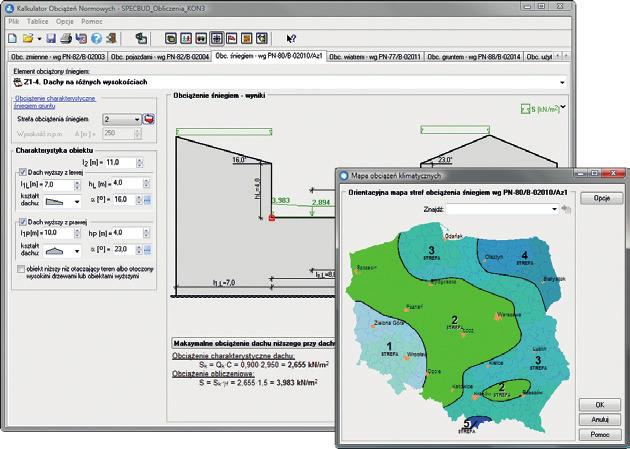The height and width of the screenshot is (449, 630).
Task: Click Anuluj in the climate map dialog
Action: [x=599, y=419]
